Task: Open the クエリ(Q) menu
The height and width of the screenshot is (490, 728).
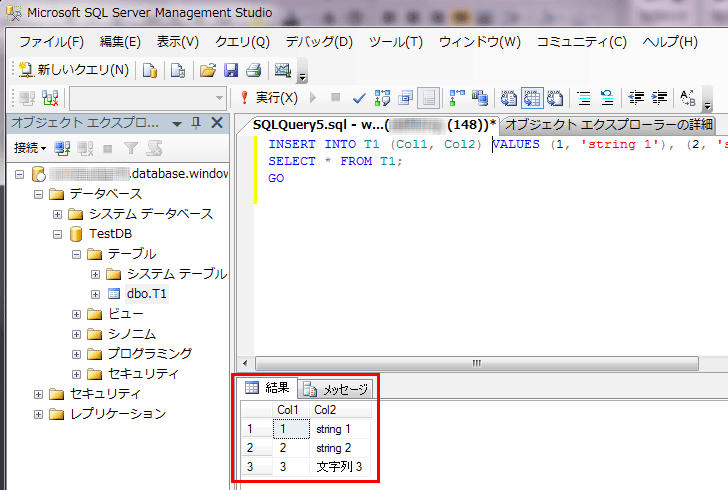Action: pyautogui.click(x=242, y=42)
